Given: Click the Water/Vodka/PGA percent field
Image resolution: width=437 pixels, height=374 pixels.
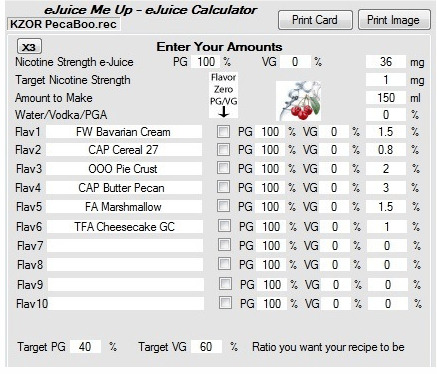Looking at the screenshot, I should 386,115.
